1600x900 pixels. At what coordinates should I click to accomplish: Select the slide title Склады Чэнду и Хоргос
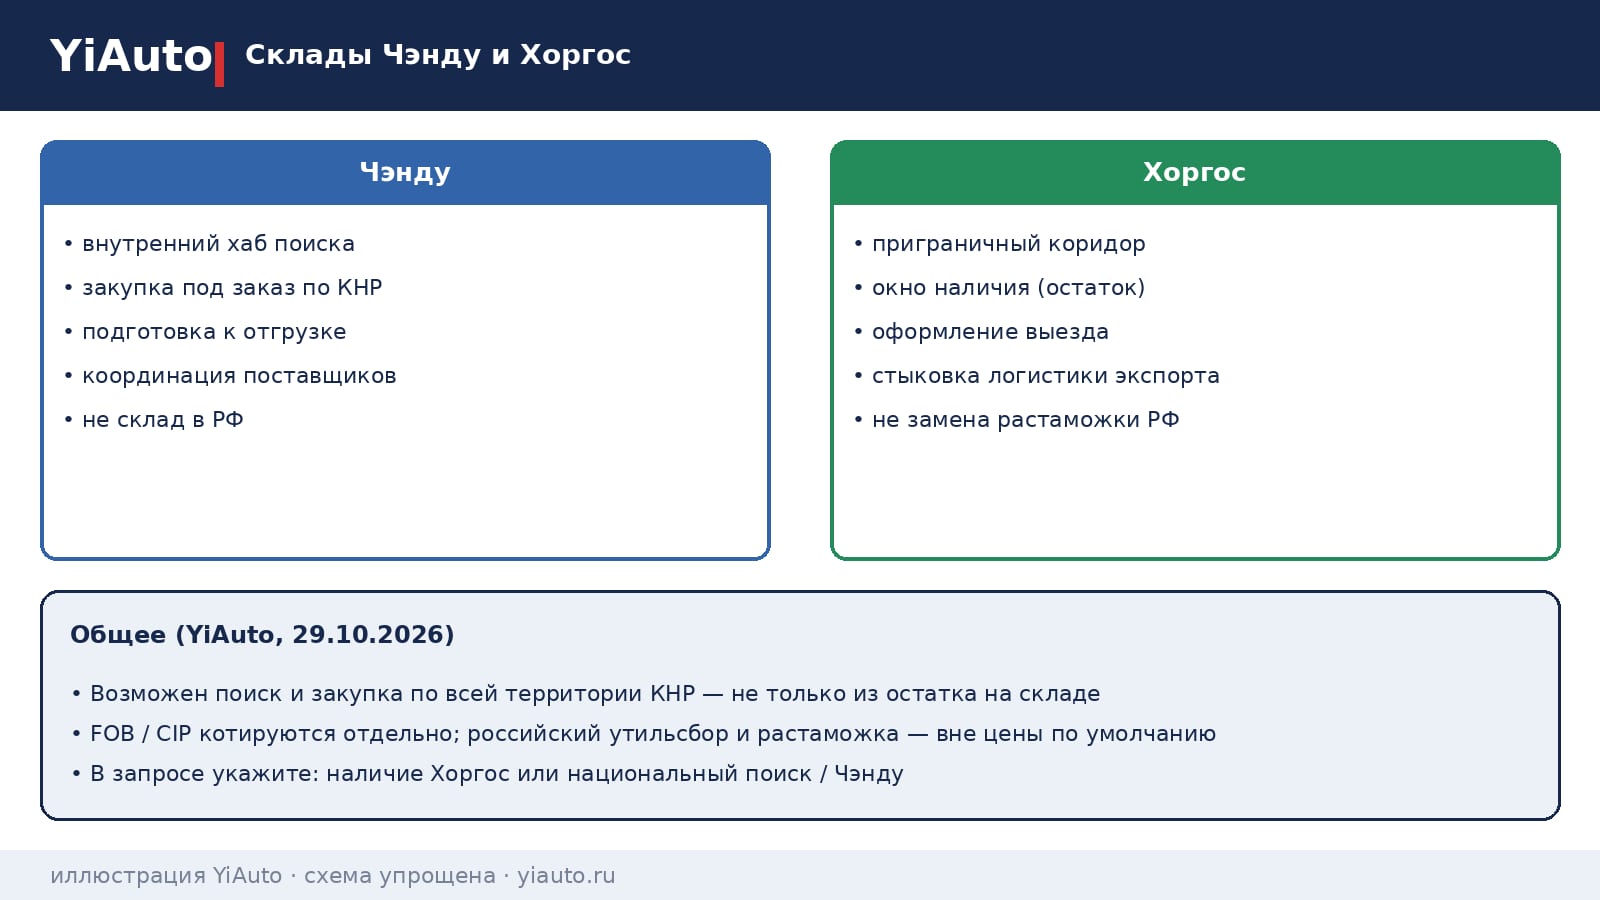click(x=438, y=55)
